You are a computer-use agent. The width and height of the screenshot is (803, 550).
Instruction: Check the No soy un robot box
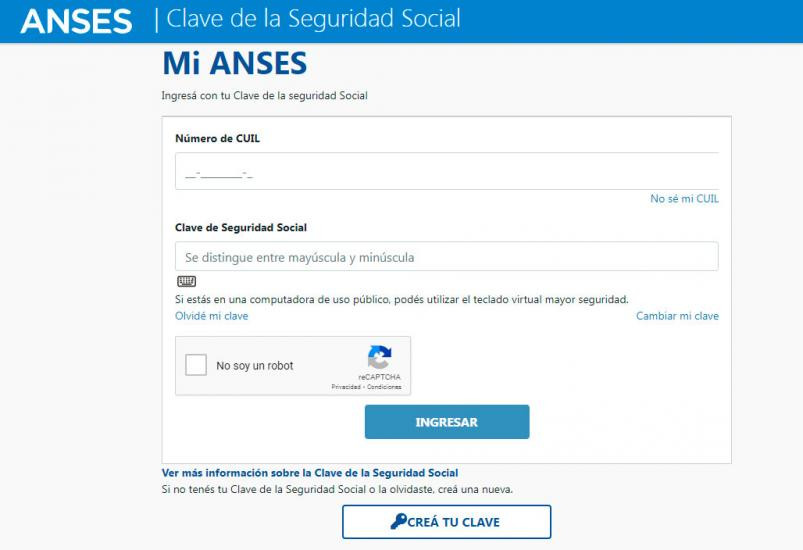tap(196, 365)
